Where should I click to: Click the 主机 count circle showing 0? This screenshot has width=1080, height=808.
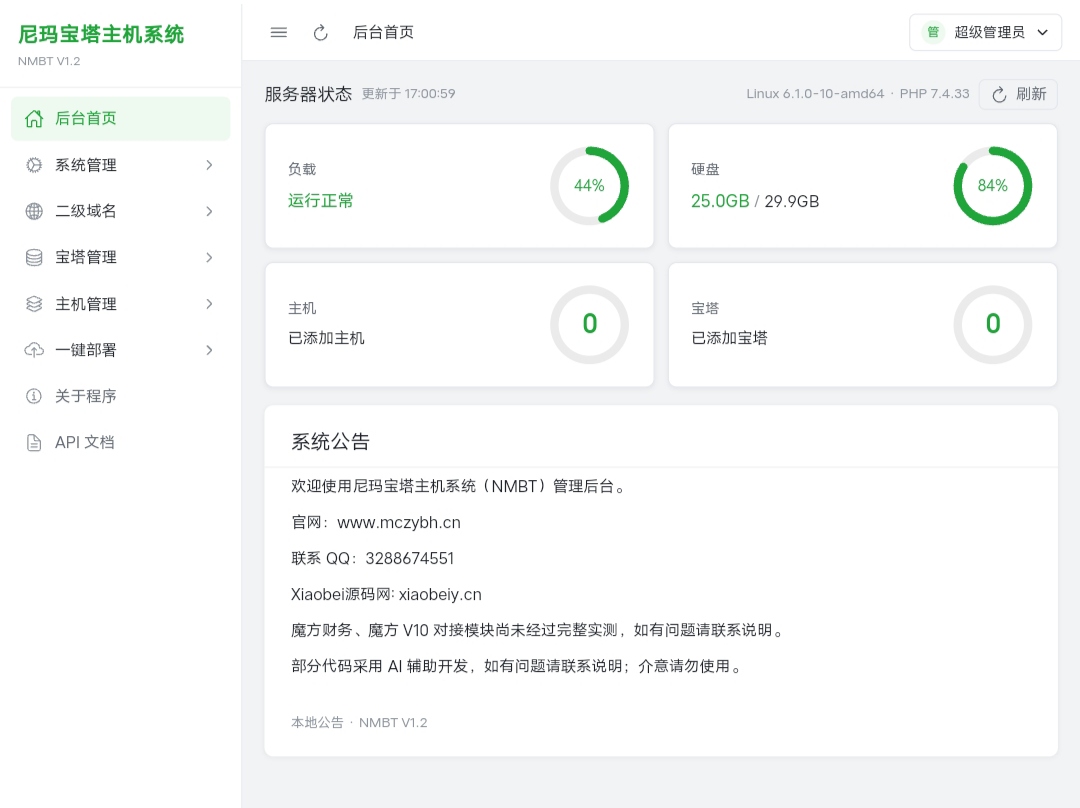pos(590,324)
